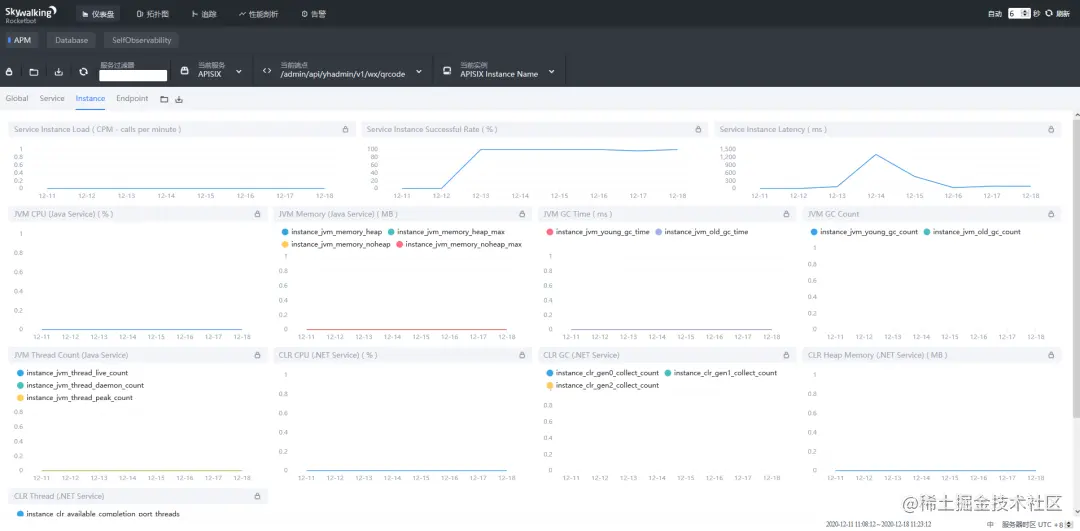Screen dimensions: 1080x531
Task: Click the download export icon in toolbar
Action: (59, 72)
